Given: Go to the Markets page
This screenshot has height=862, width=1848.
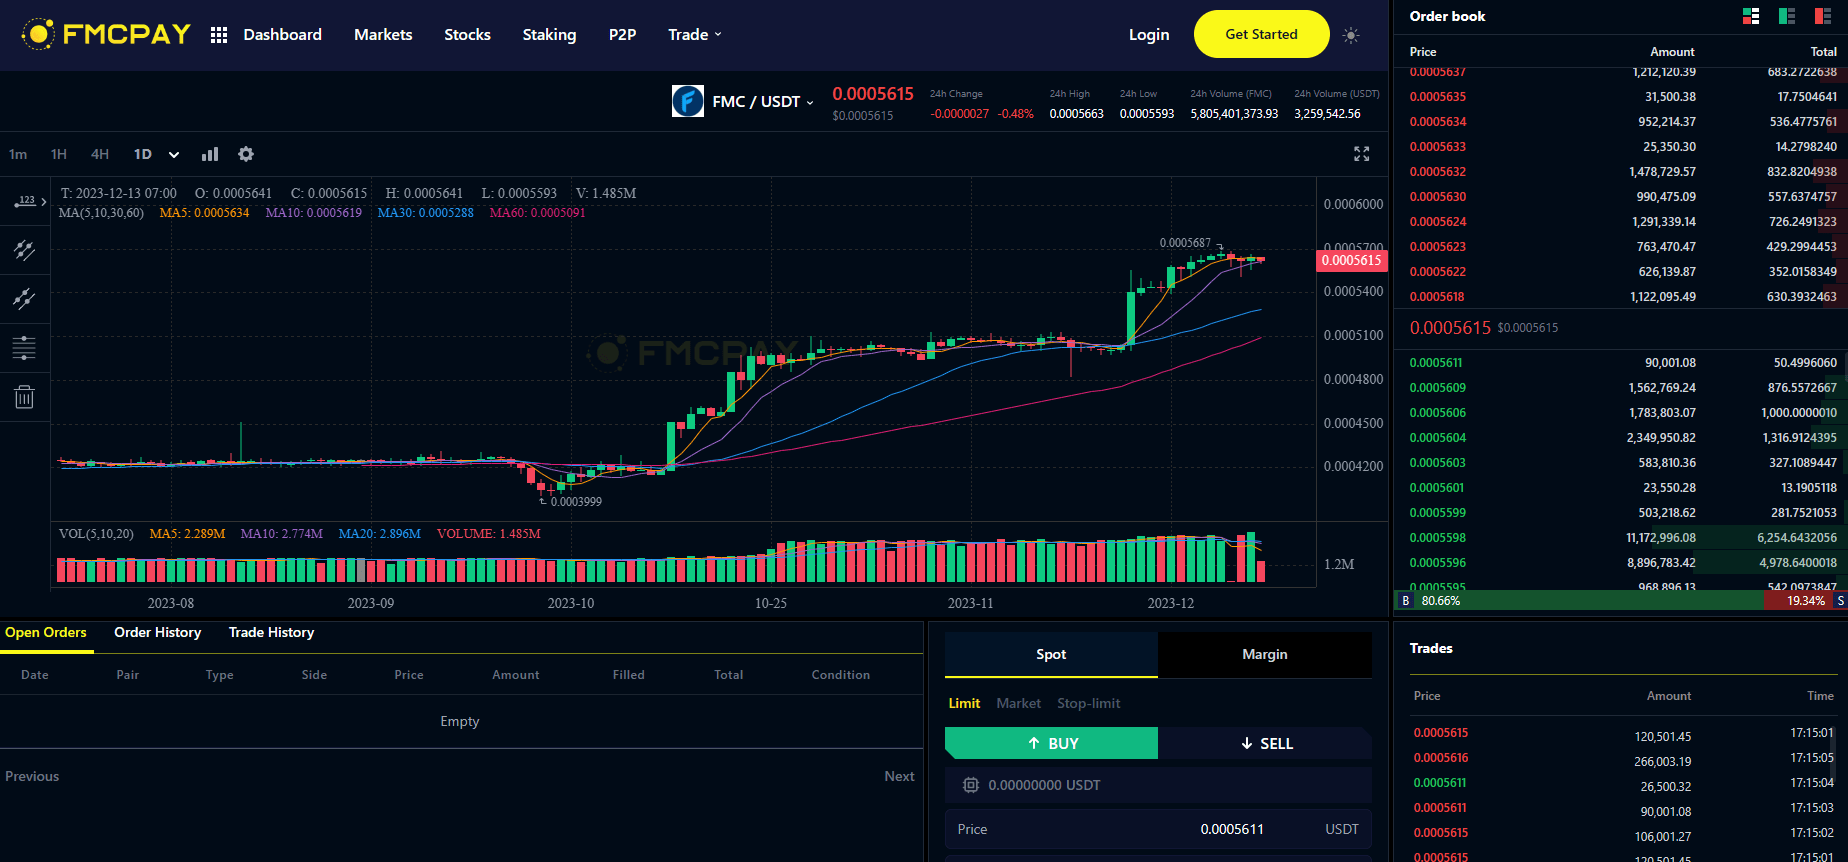Looking at the screenshot, I should 383,35.
